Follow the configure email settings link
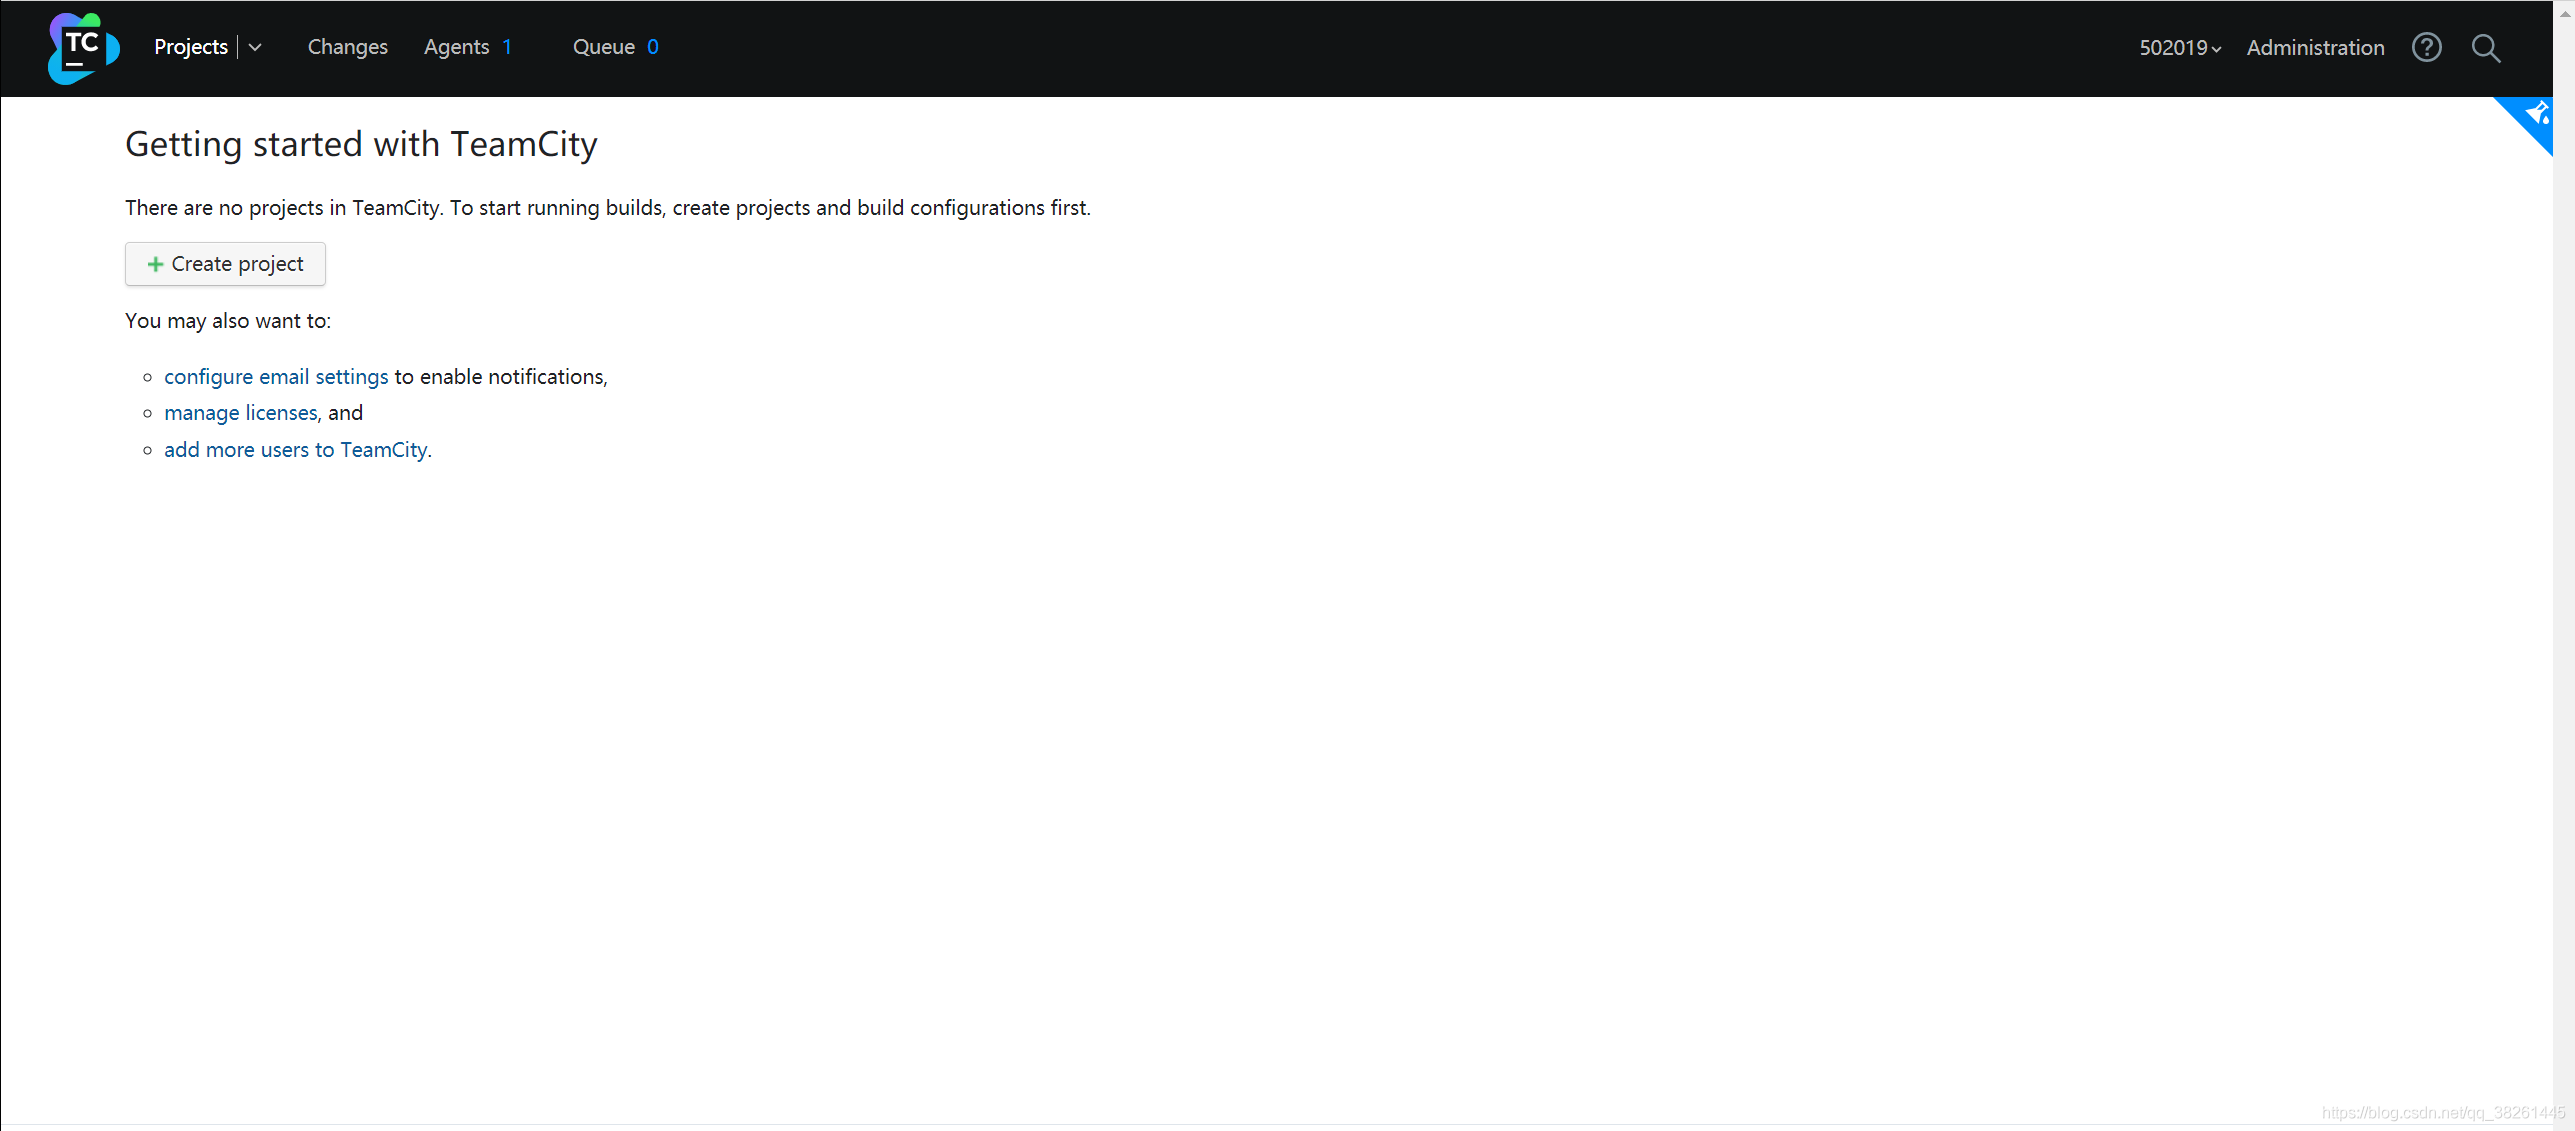Image resolution: width=2575 pixels, height=1131 pixels. point(276,377)
